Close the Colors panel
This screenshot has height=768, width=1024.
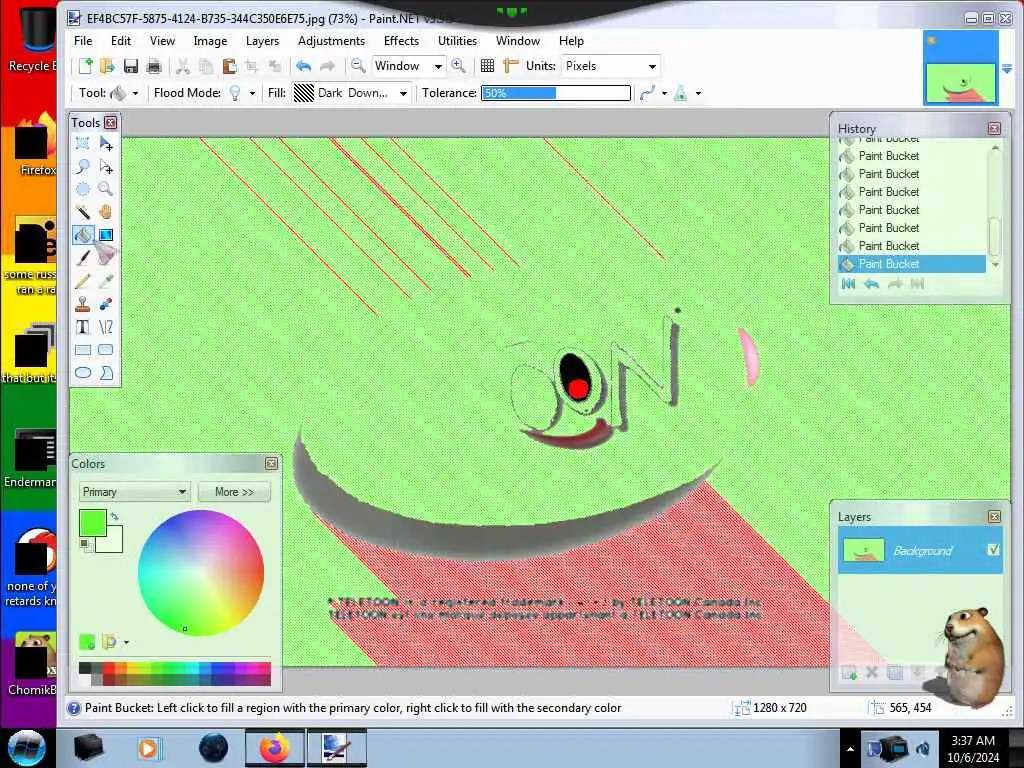272,463
